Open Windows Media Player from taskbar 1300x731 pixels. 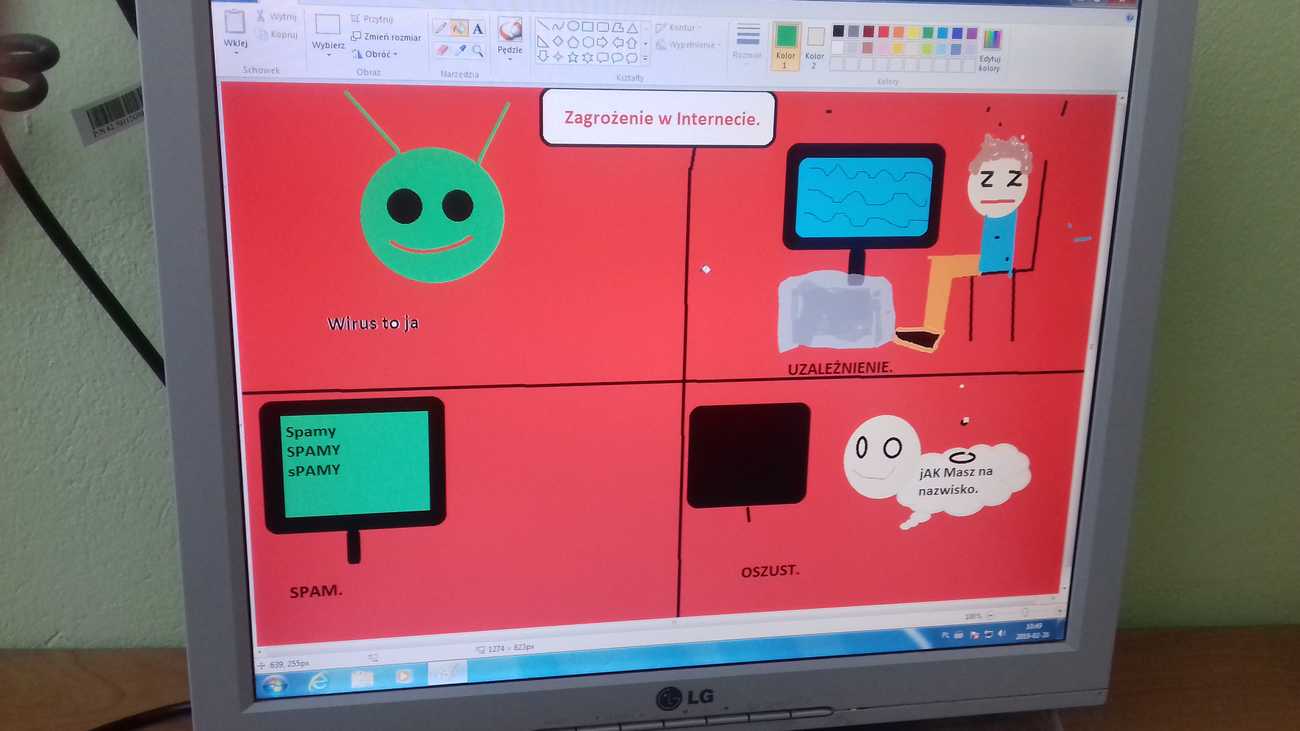403,677
